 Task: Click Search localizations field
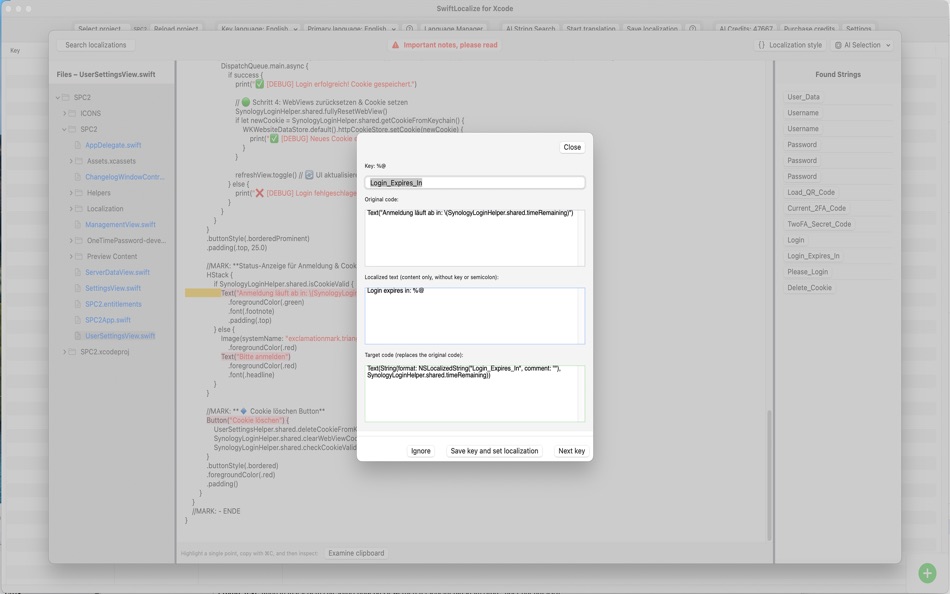tap(96, 45)
